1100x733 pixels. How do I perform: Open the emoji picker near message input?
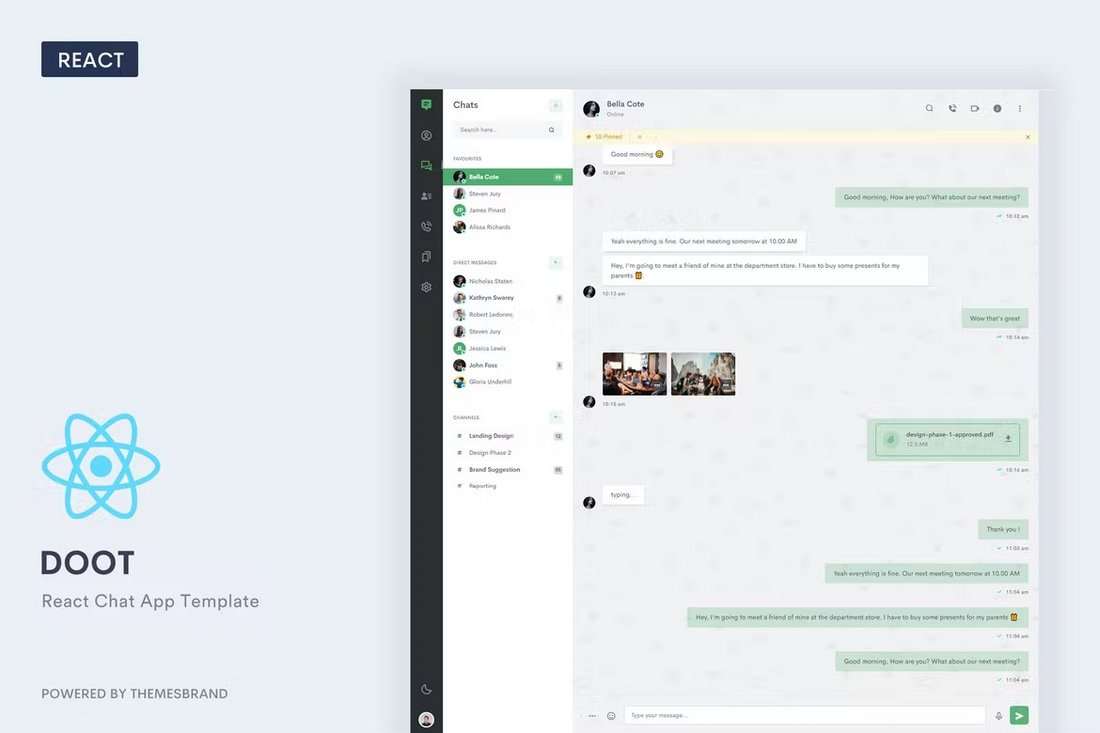611,715
